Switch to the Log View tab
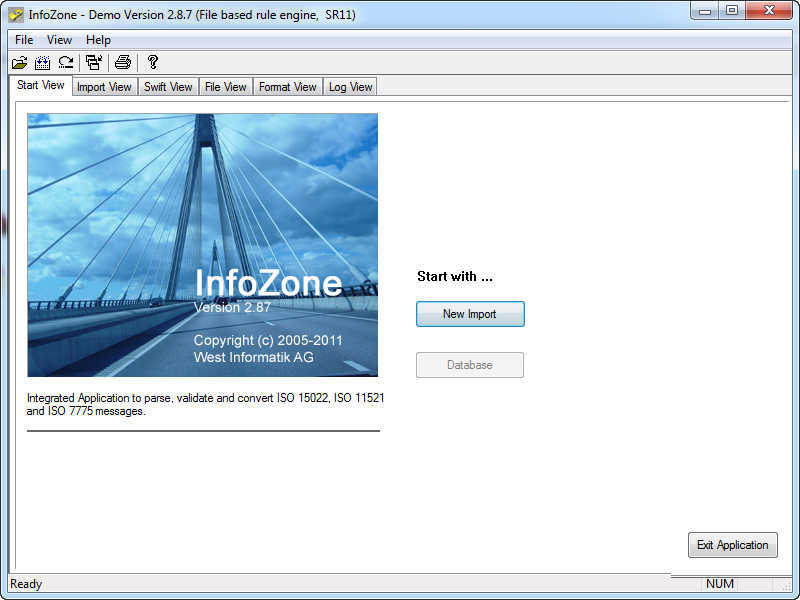800x600 pixels. tap(351, 87)
